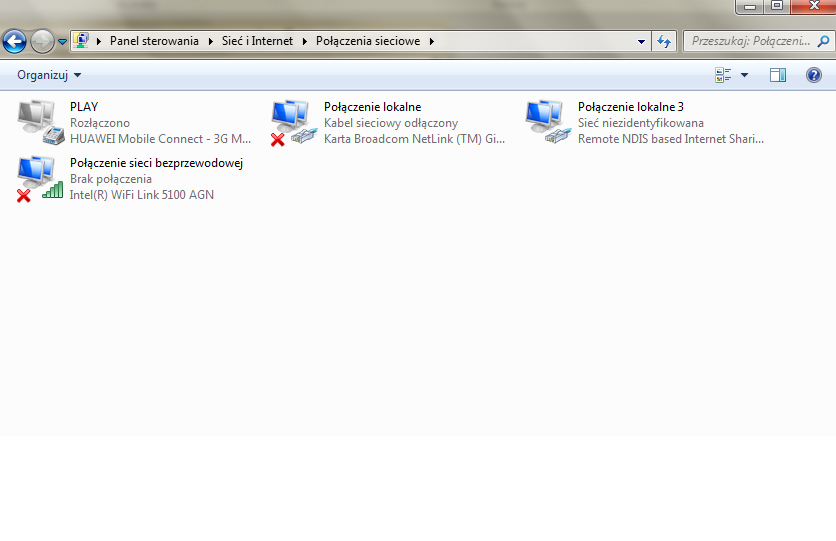Select the Połączenie lokalne 3 adapter icon
The image size is (836, 541).
(547, 122)
